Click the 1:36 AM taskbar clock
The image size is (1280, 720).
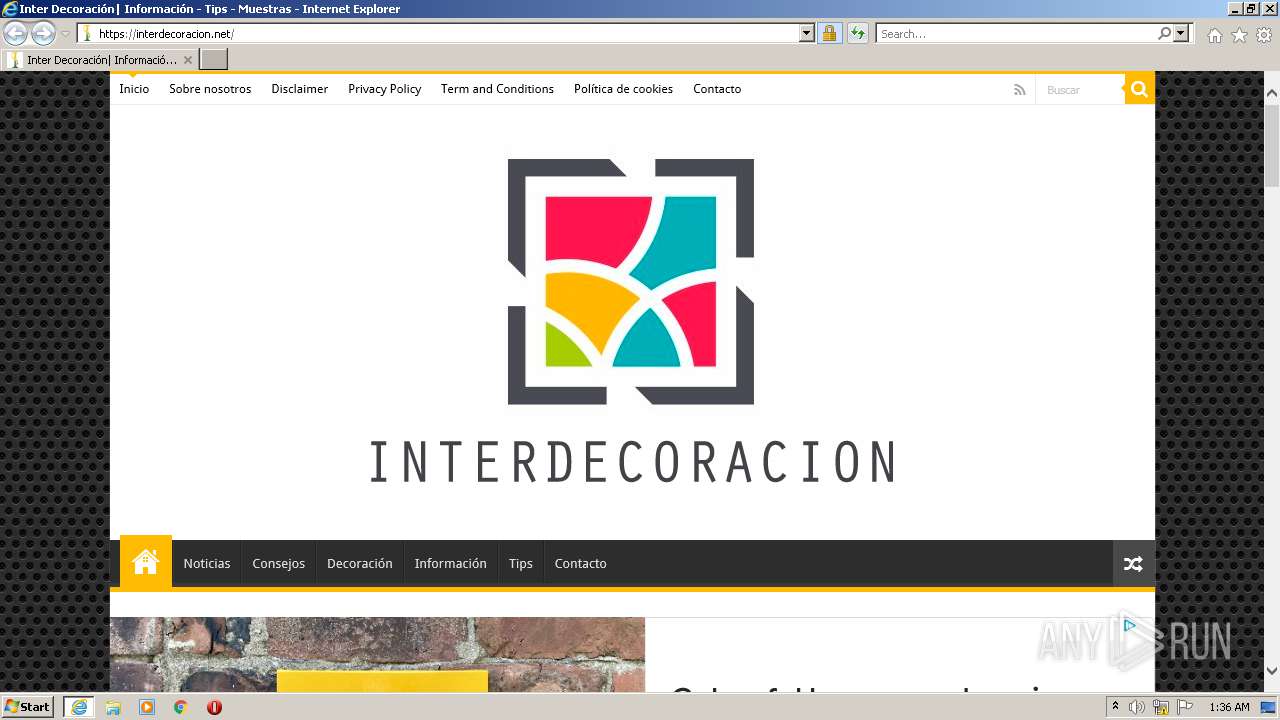(1229, 707)
